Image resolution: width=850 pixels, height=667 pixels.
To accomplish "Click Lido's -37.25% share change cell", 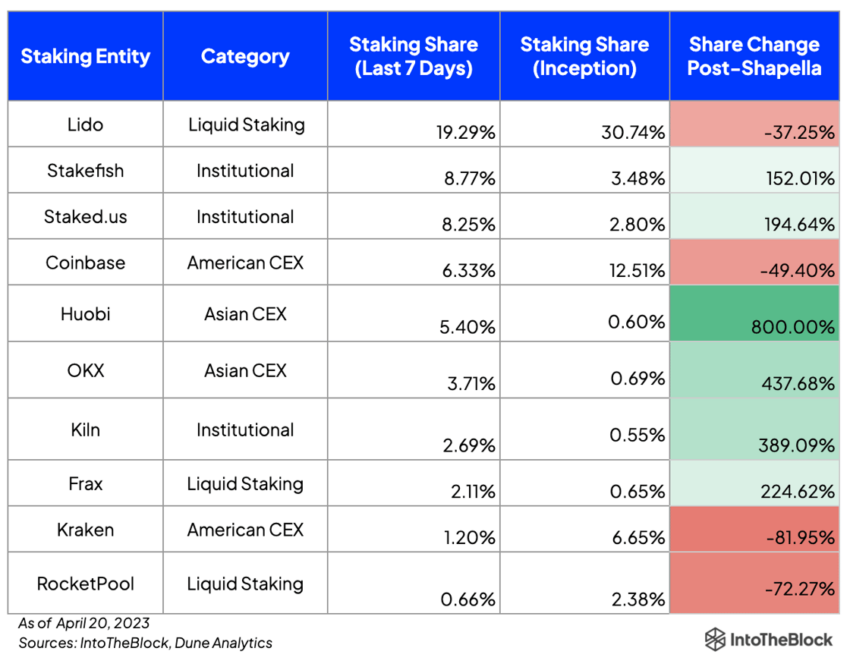I will 754,125.
